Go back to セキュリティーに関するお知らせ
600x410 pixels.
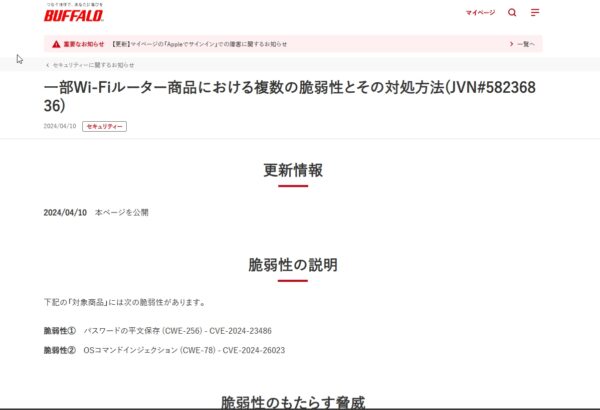pos(93,65)
